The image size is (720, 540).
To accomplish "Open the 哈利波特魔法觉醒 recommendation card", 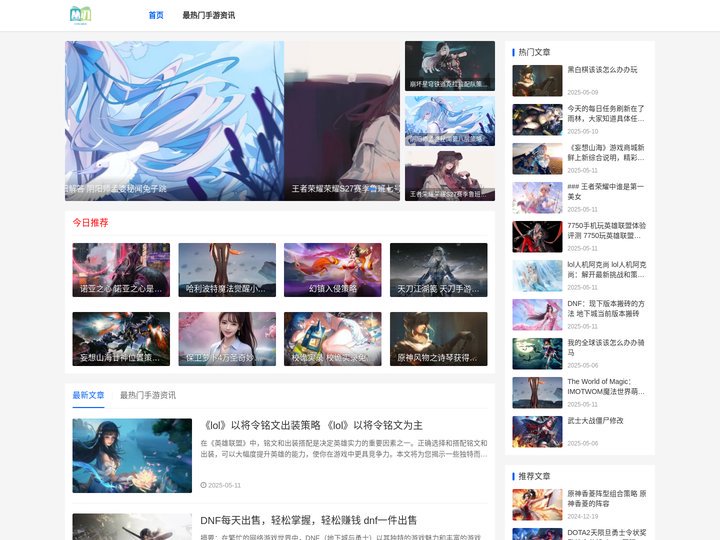I will pyautogui.click(x=227, y=270).
